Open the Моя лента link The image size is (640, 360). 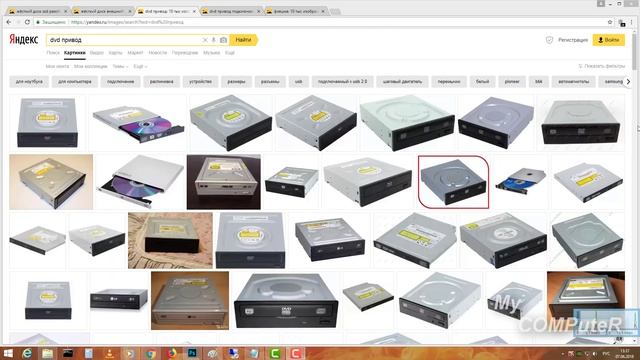pyautogui.click(x=57, y=66)
